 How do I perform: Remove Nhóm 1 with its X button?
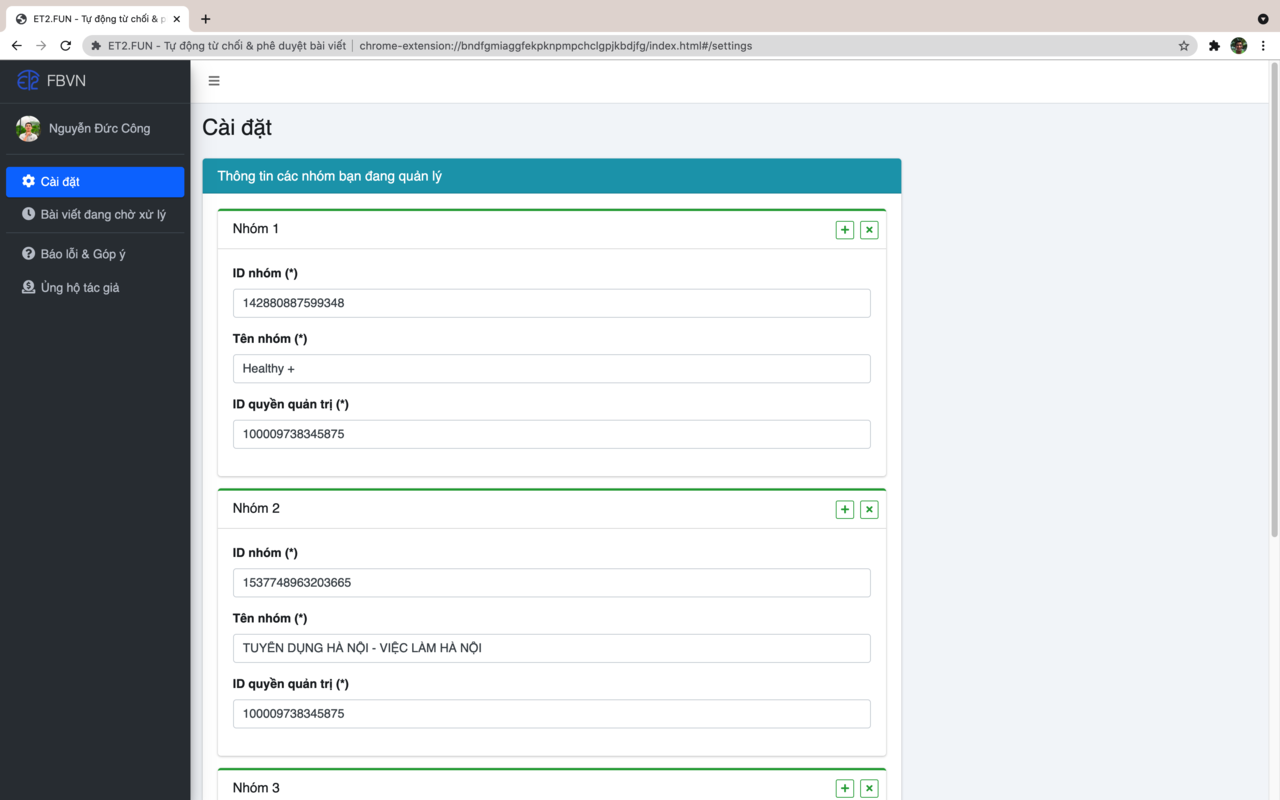click(869, 230)
